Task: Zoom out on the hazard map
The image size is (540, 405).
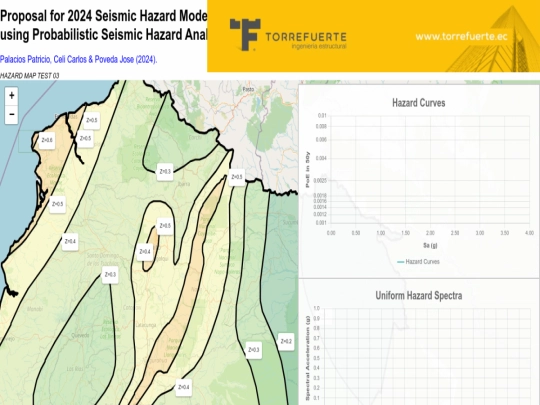Action: 11,114
